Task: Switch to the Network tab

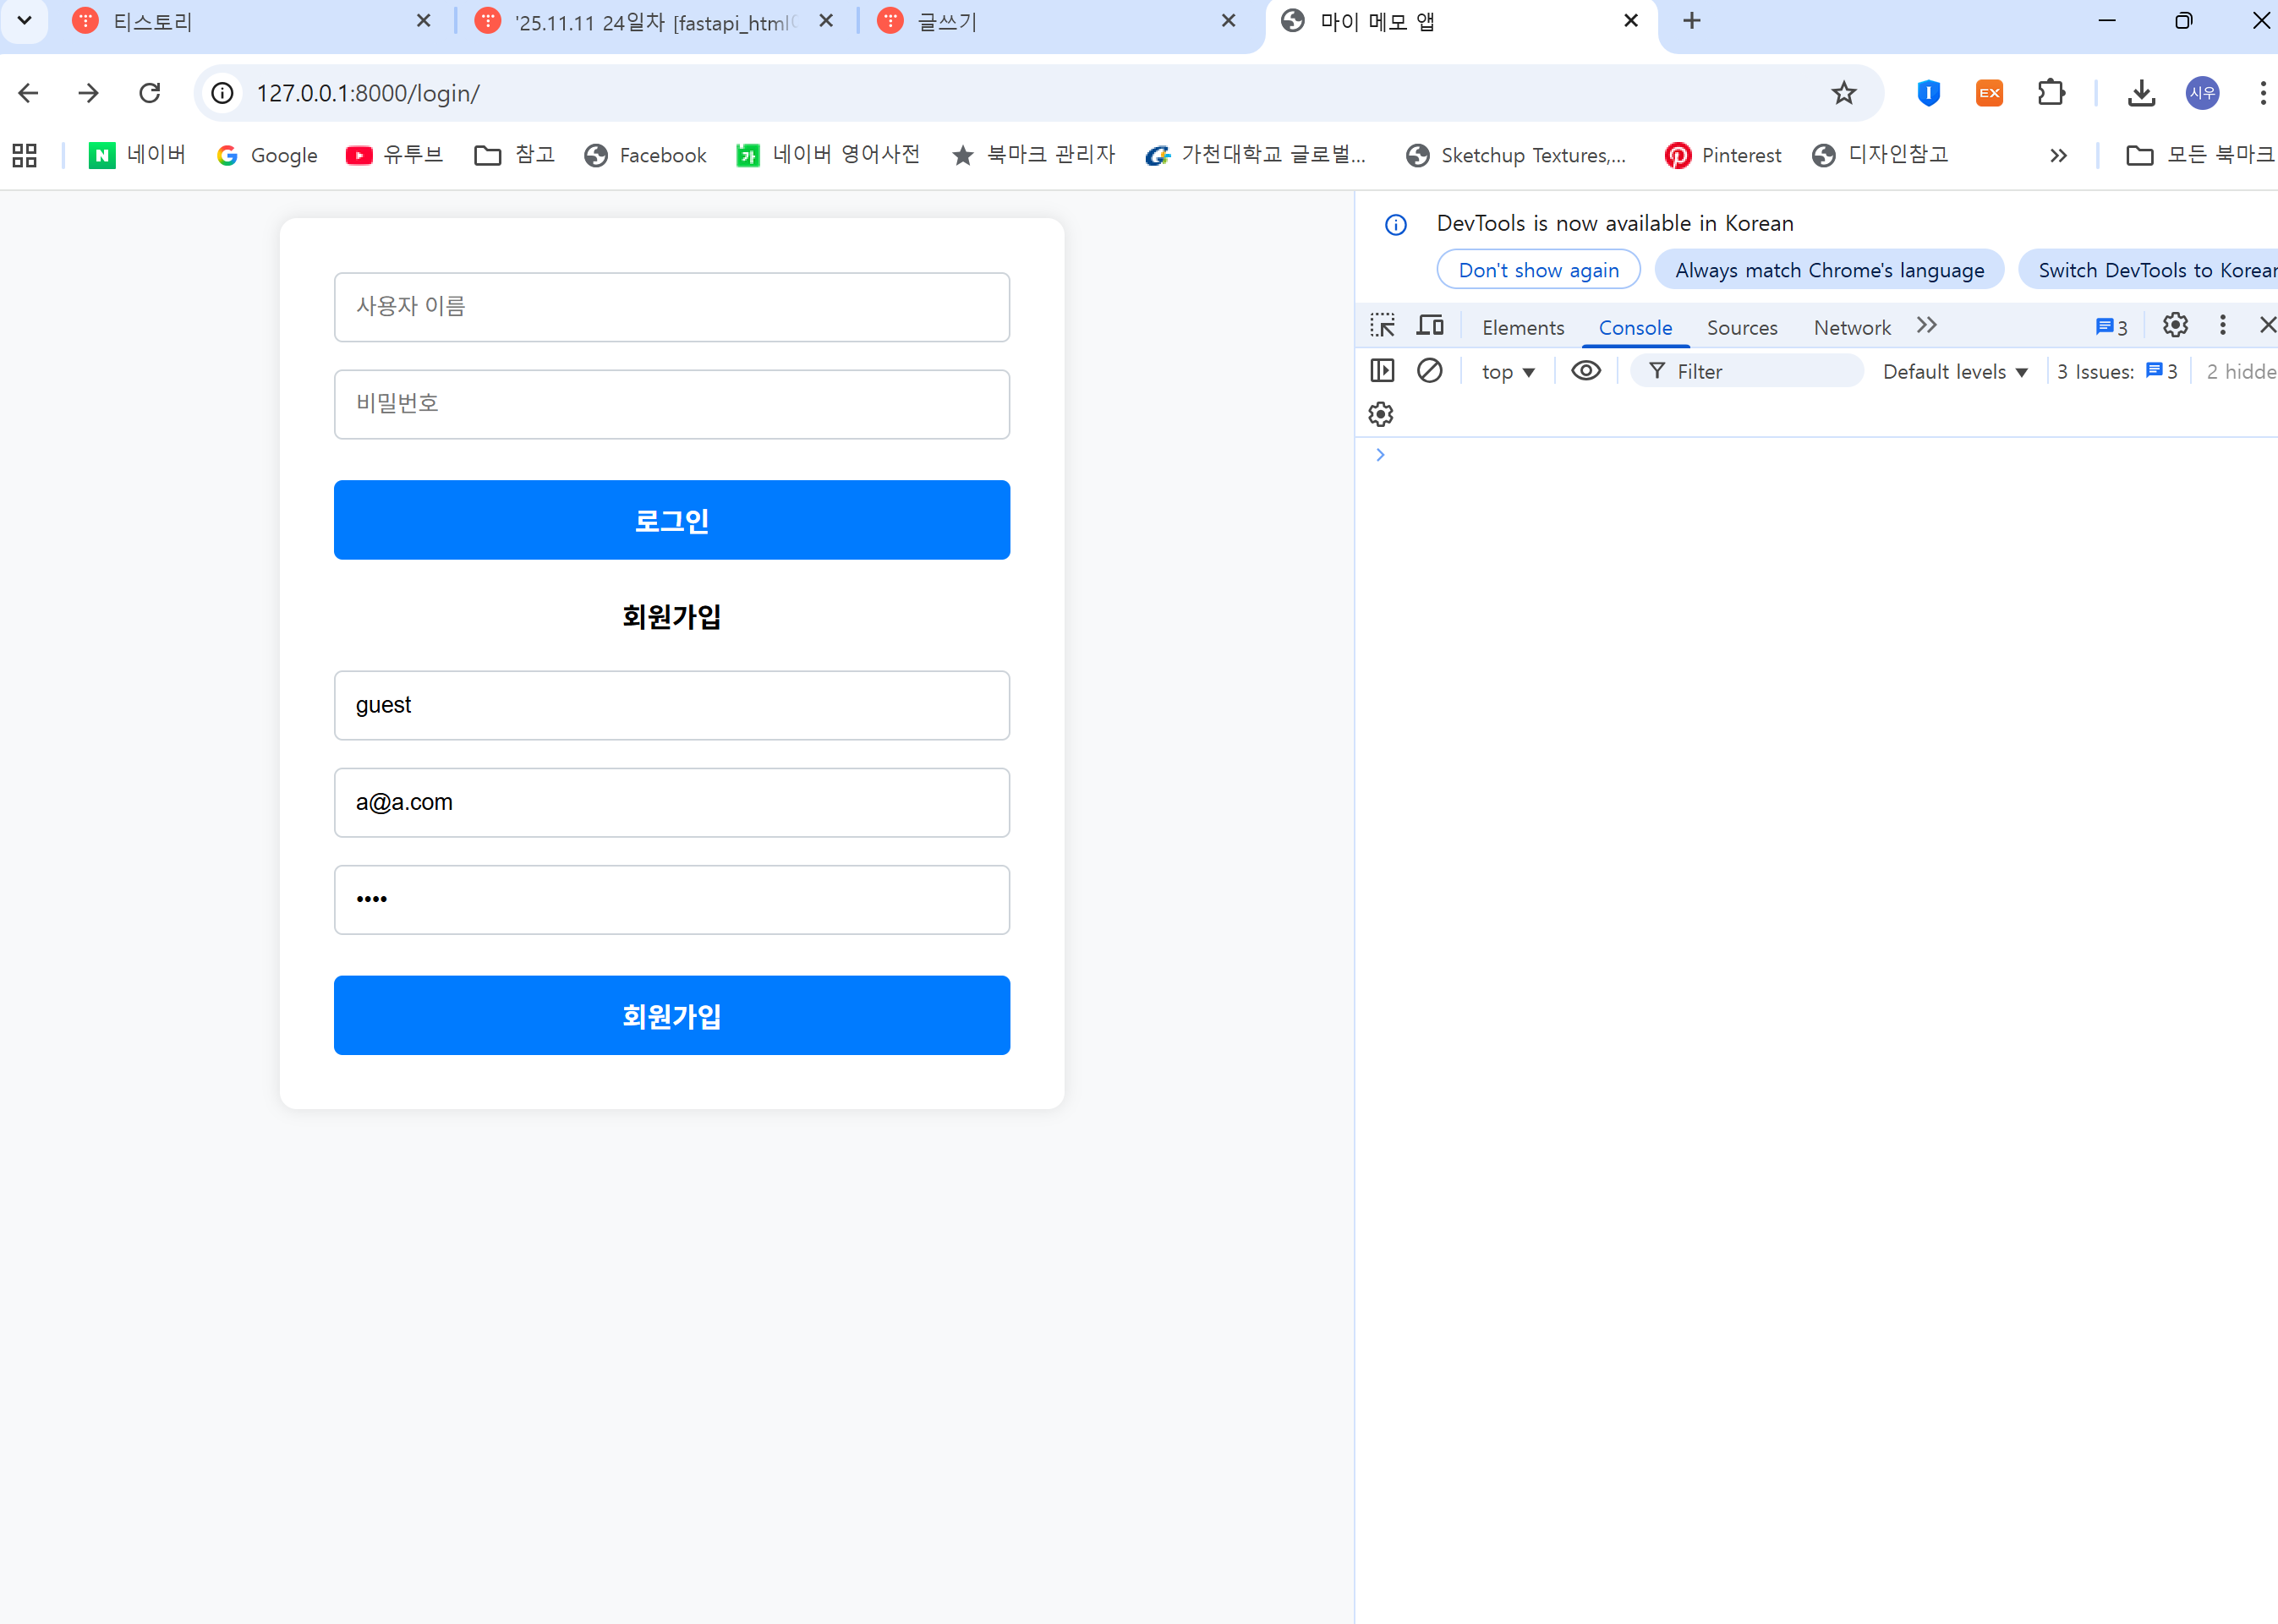Action: [1851, 328]
